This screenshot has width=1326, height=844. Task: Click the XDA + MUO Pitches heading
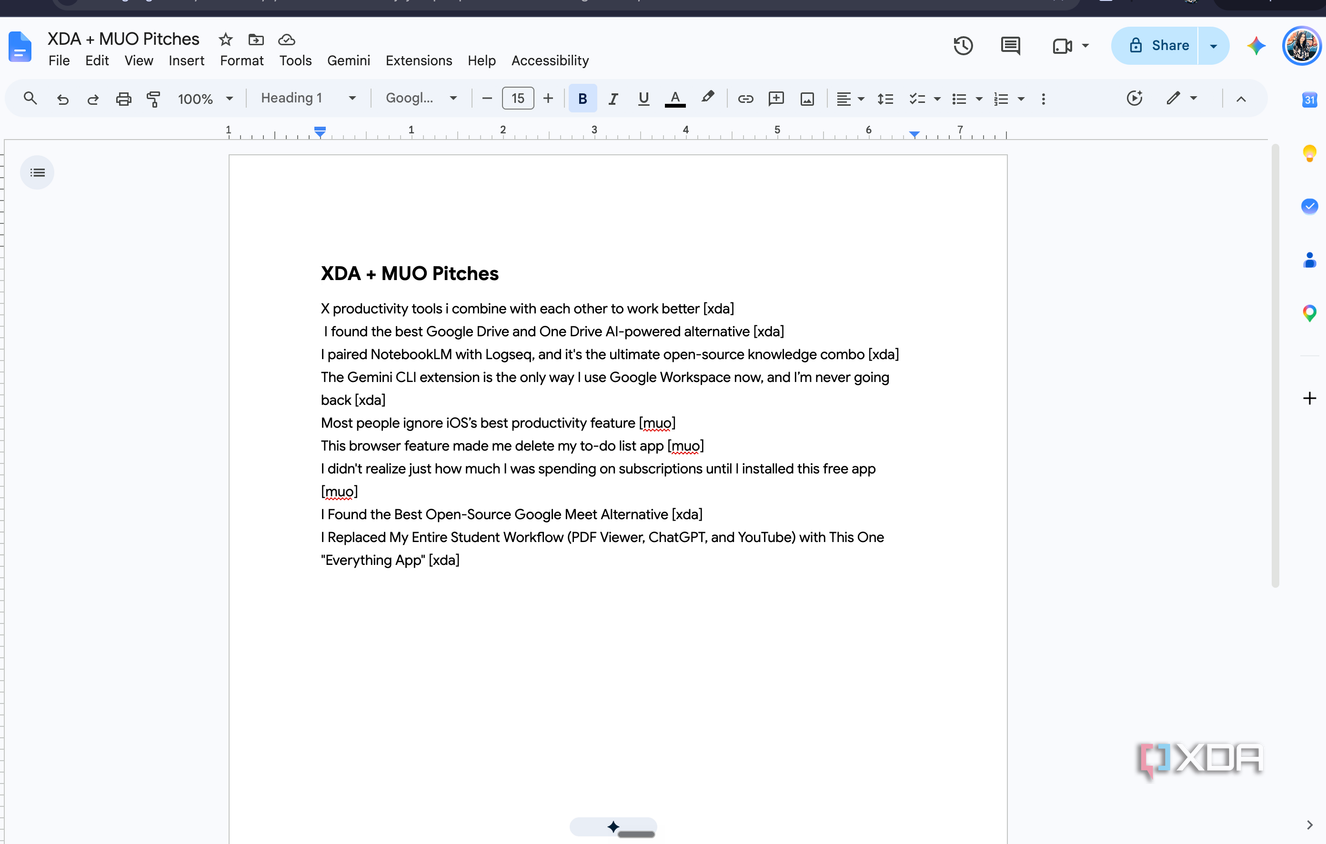pos(410,274)
